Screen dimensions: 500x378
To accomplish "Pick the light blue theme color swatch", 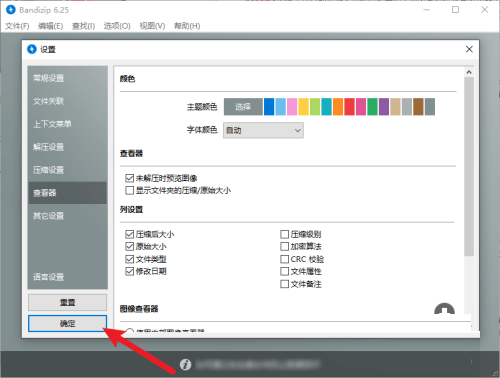I will (x=281, y=107).
